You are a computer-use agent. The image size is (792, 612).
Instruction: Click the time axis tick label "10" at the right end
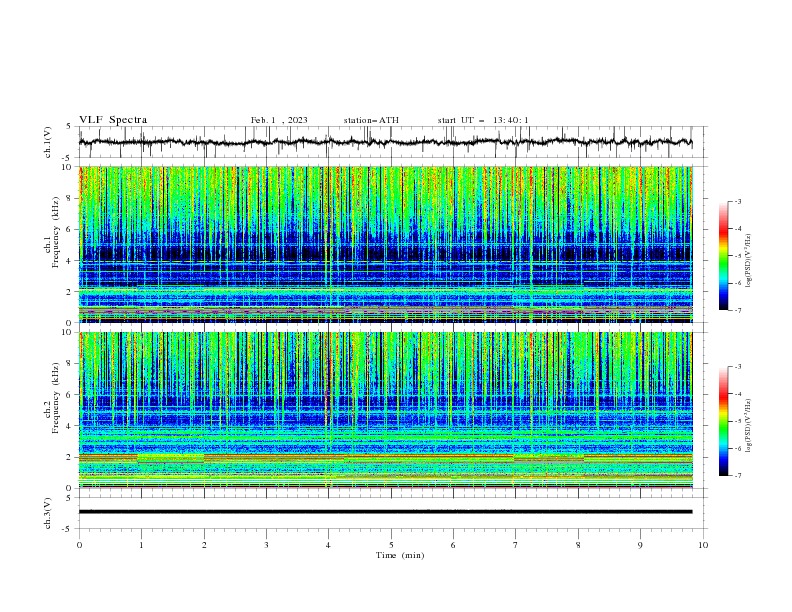pyautogui.click(x=703, y=545)
